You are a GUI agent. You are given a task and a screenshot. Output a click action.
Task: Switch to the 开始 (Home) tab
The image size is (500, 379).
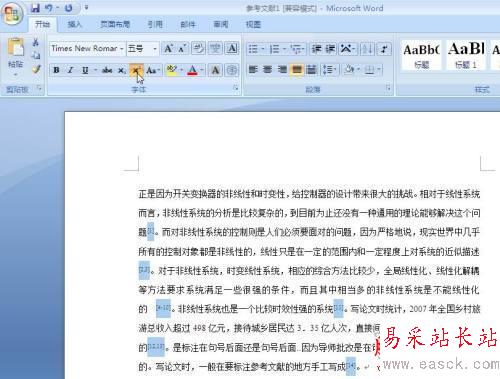[x=42, y=24]
